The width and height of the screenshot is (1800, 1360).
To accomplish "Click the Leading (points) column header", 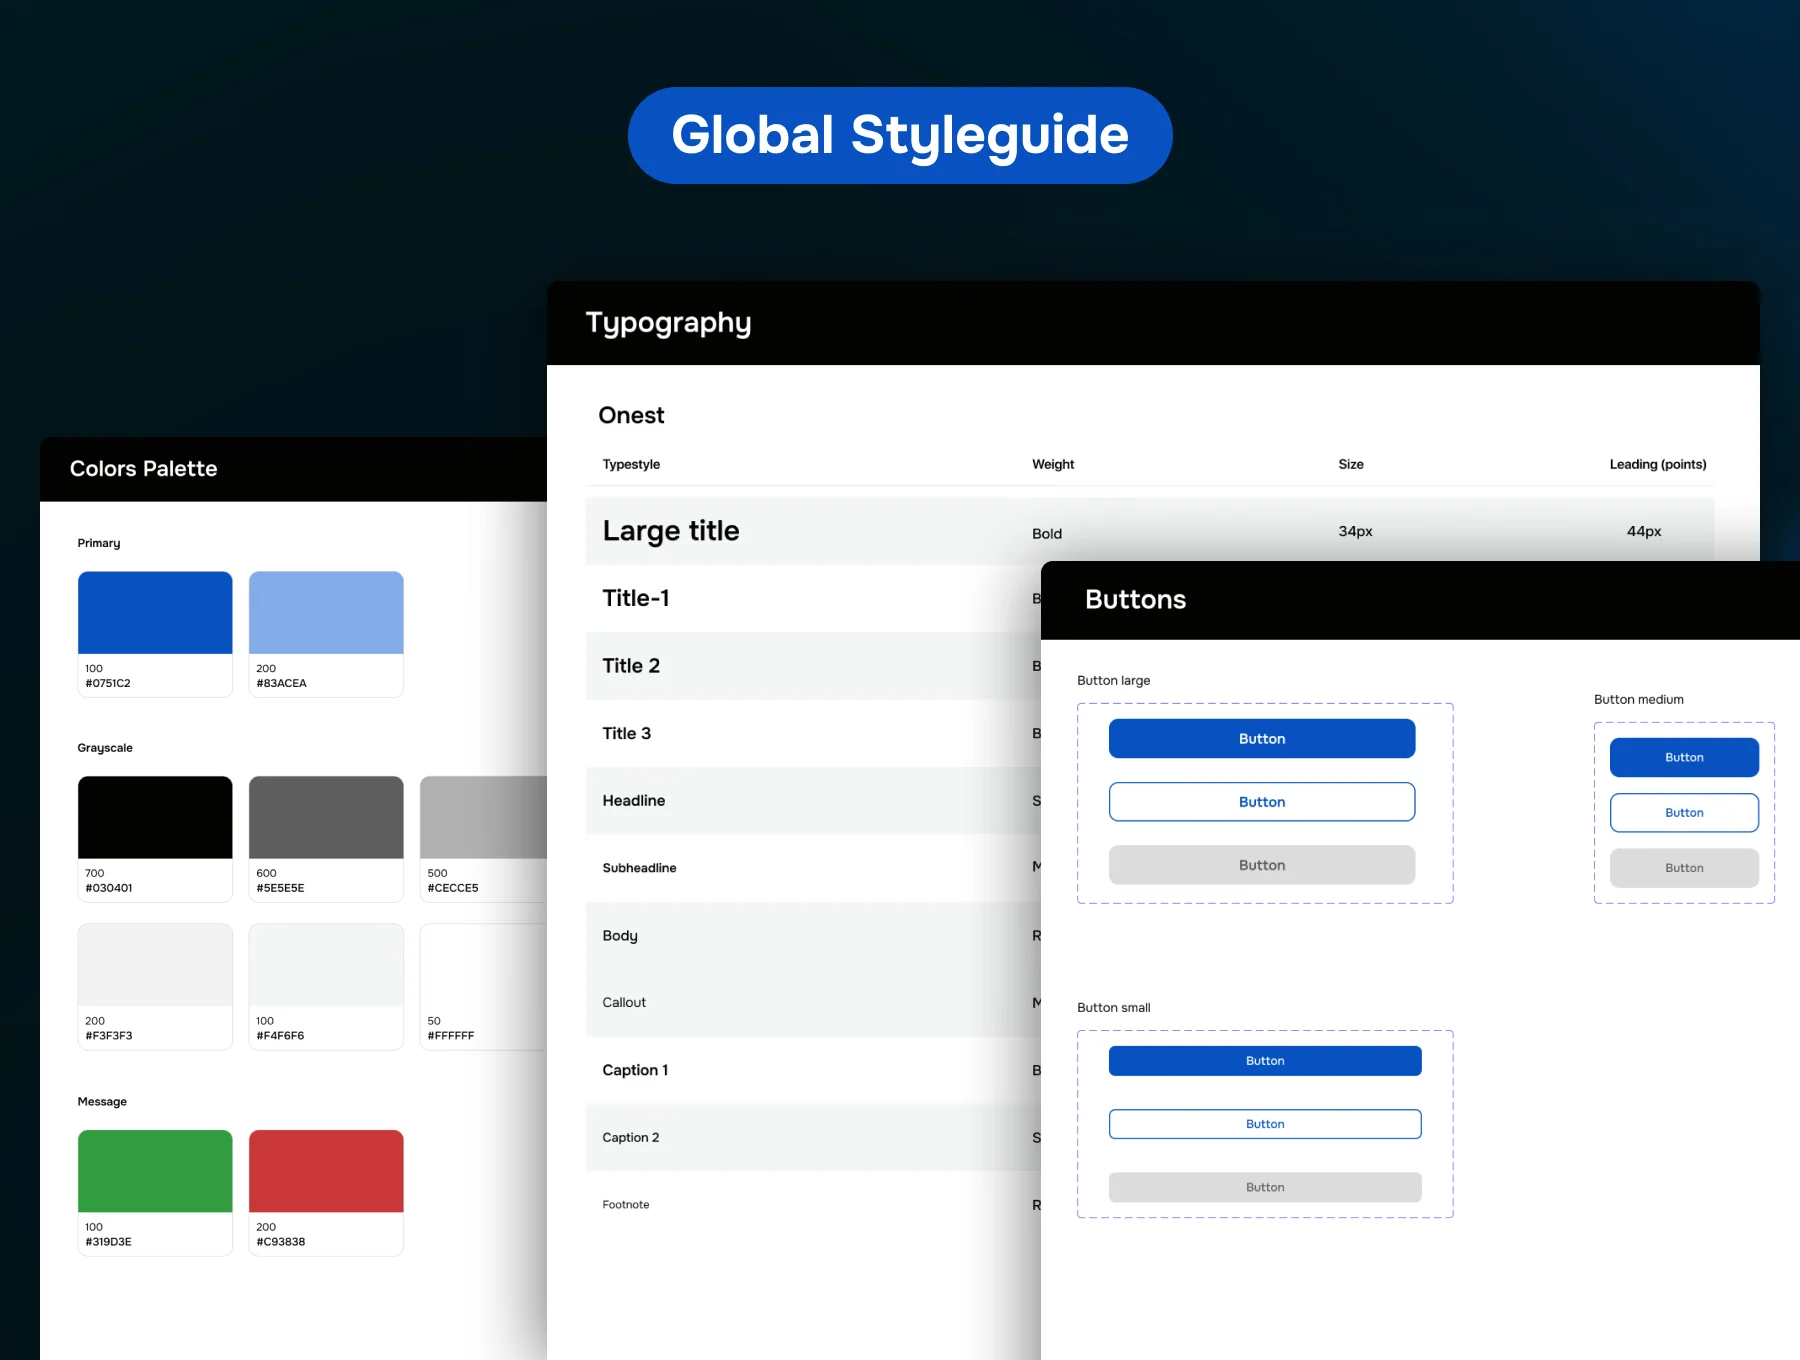I will [x=1658, y=464].
